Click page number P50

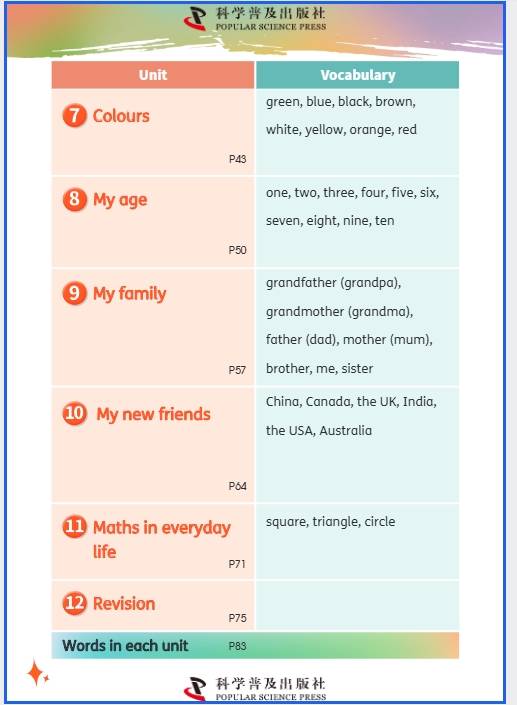point(237,250)
